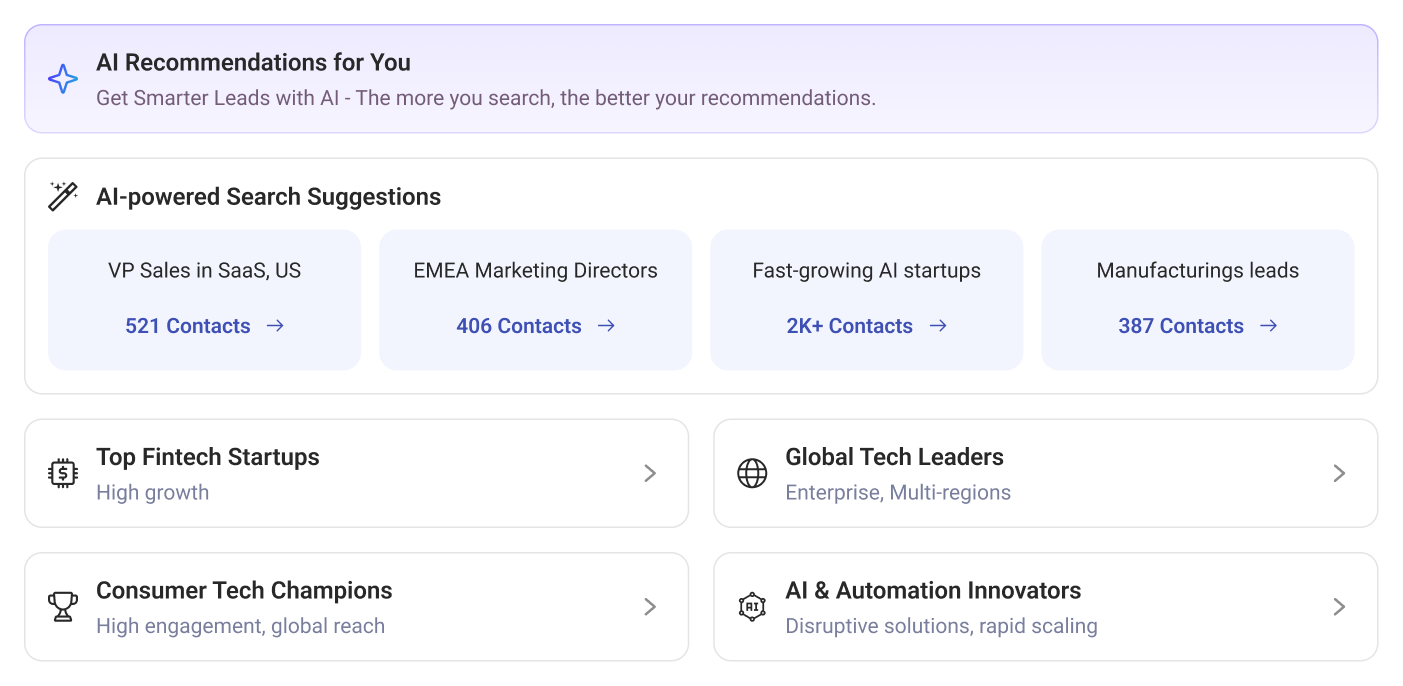Expand the Top Fintech Startups card
The image size is (1403, 686).
[x=649, y=473]
